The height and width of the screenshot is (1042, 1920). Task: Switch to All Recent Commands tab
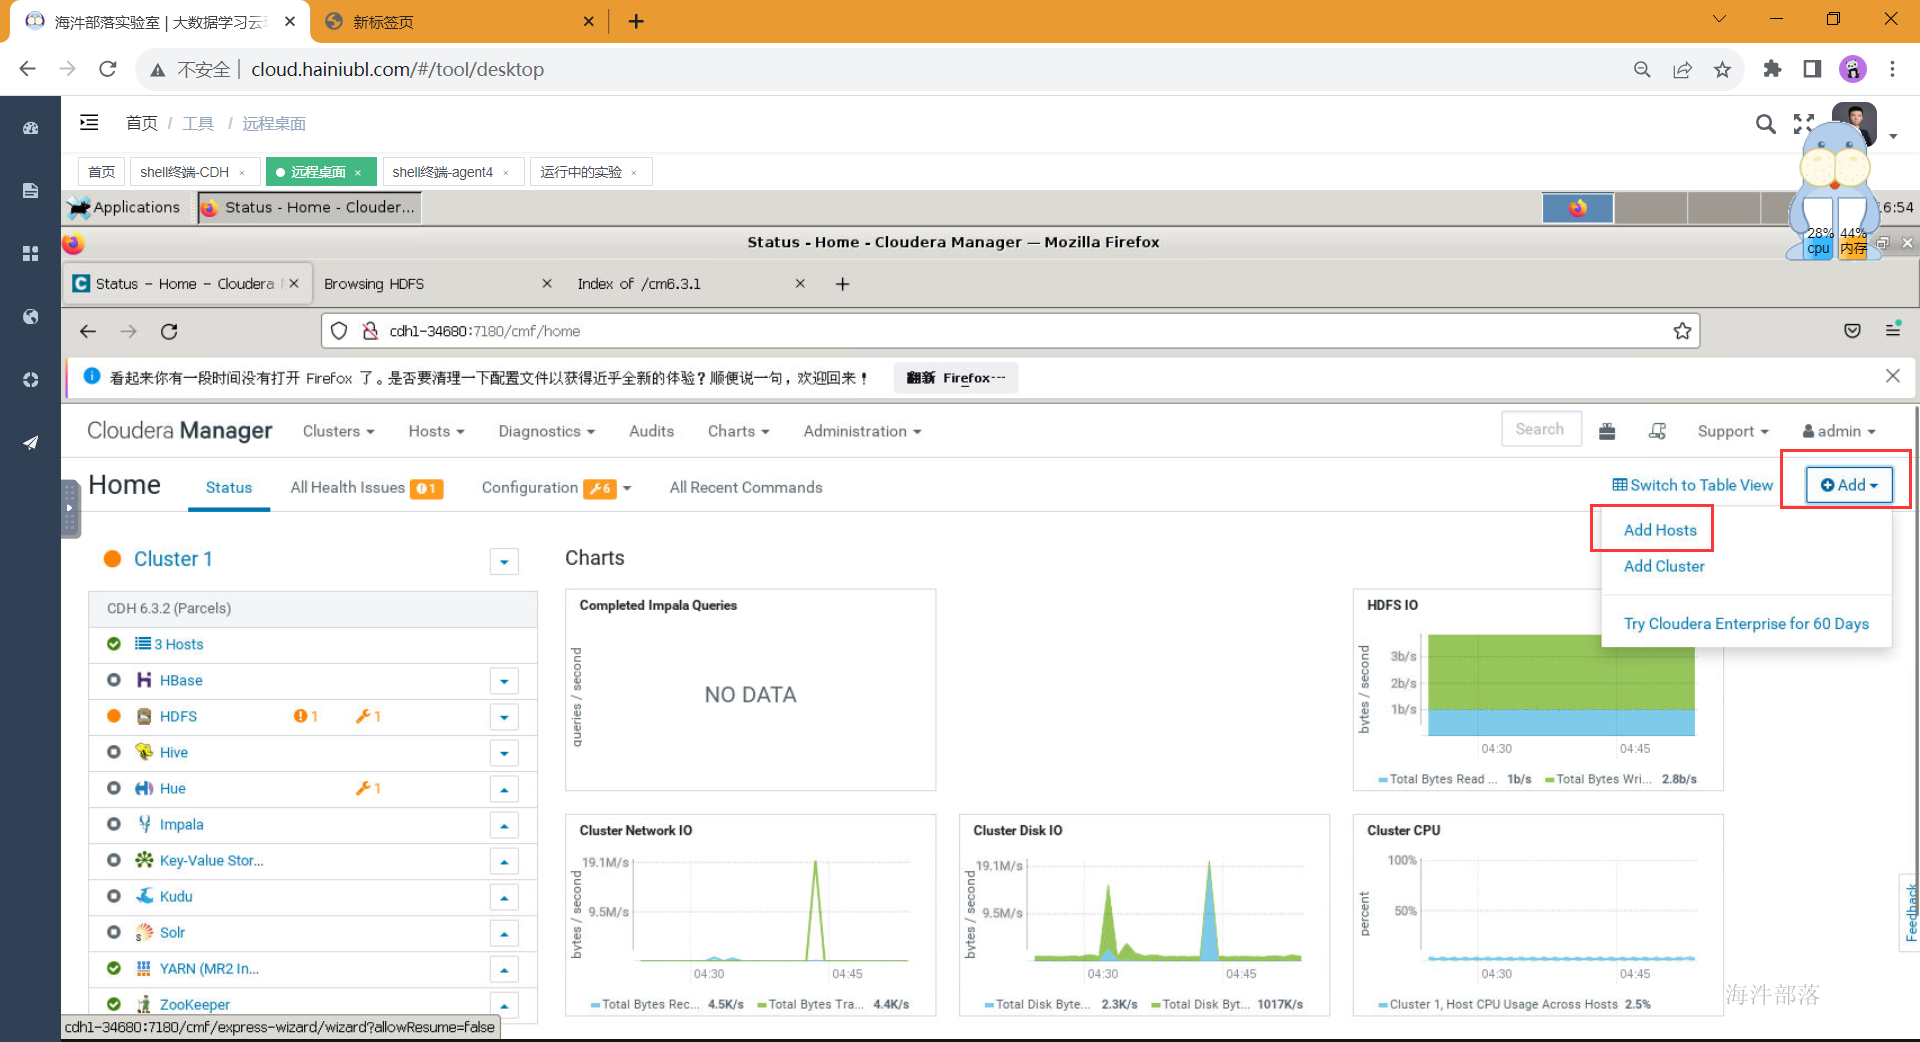746,487
